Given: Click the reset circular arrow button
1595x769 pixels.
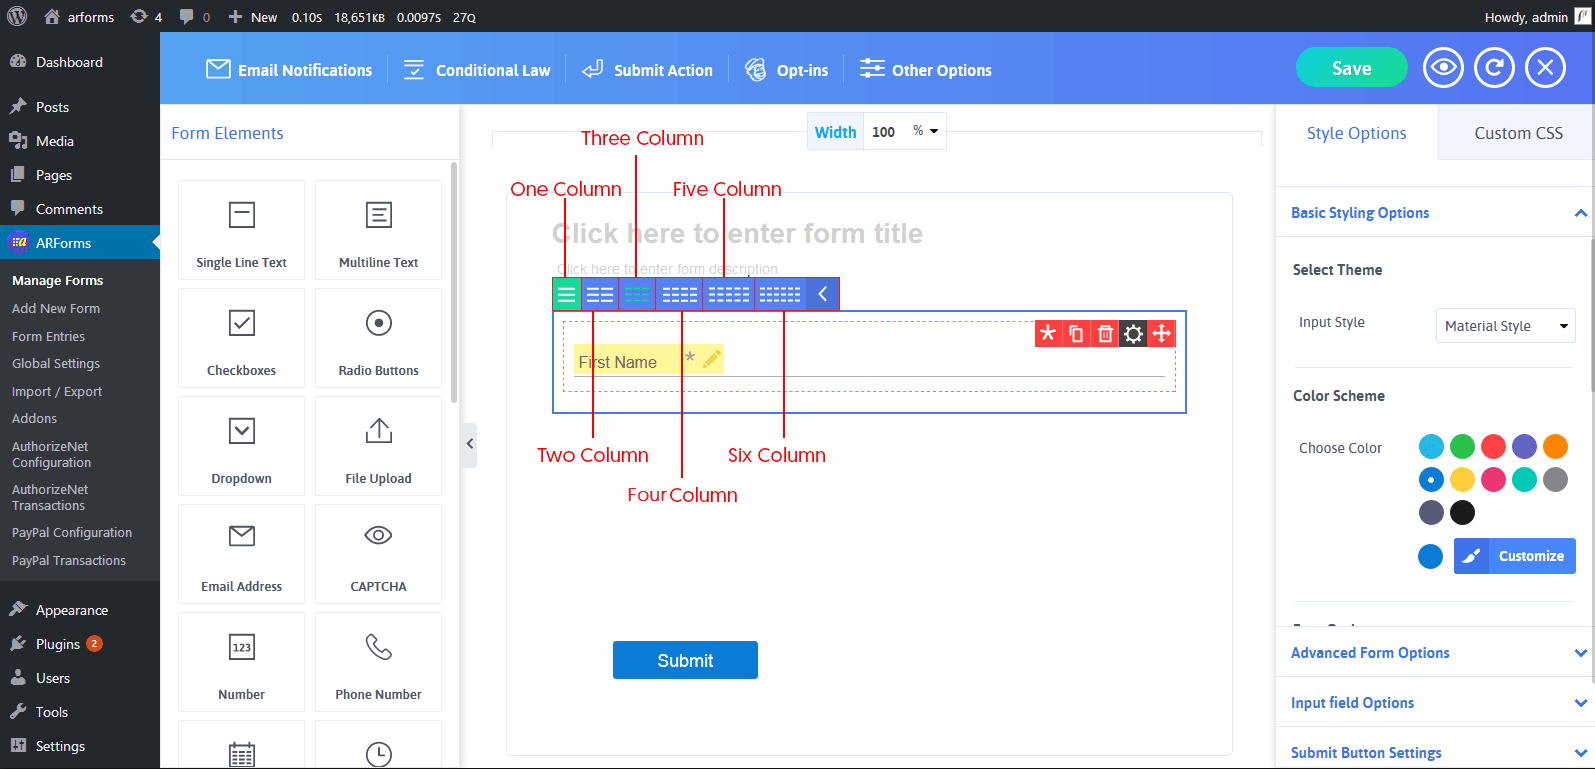Looking at the screenshot, I should 1494,68.
